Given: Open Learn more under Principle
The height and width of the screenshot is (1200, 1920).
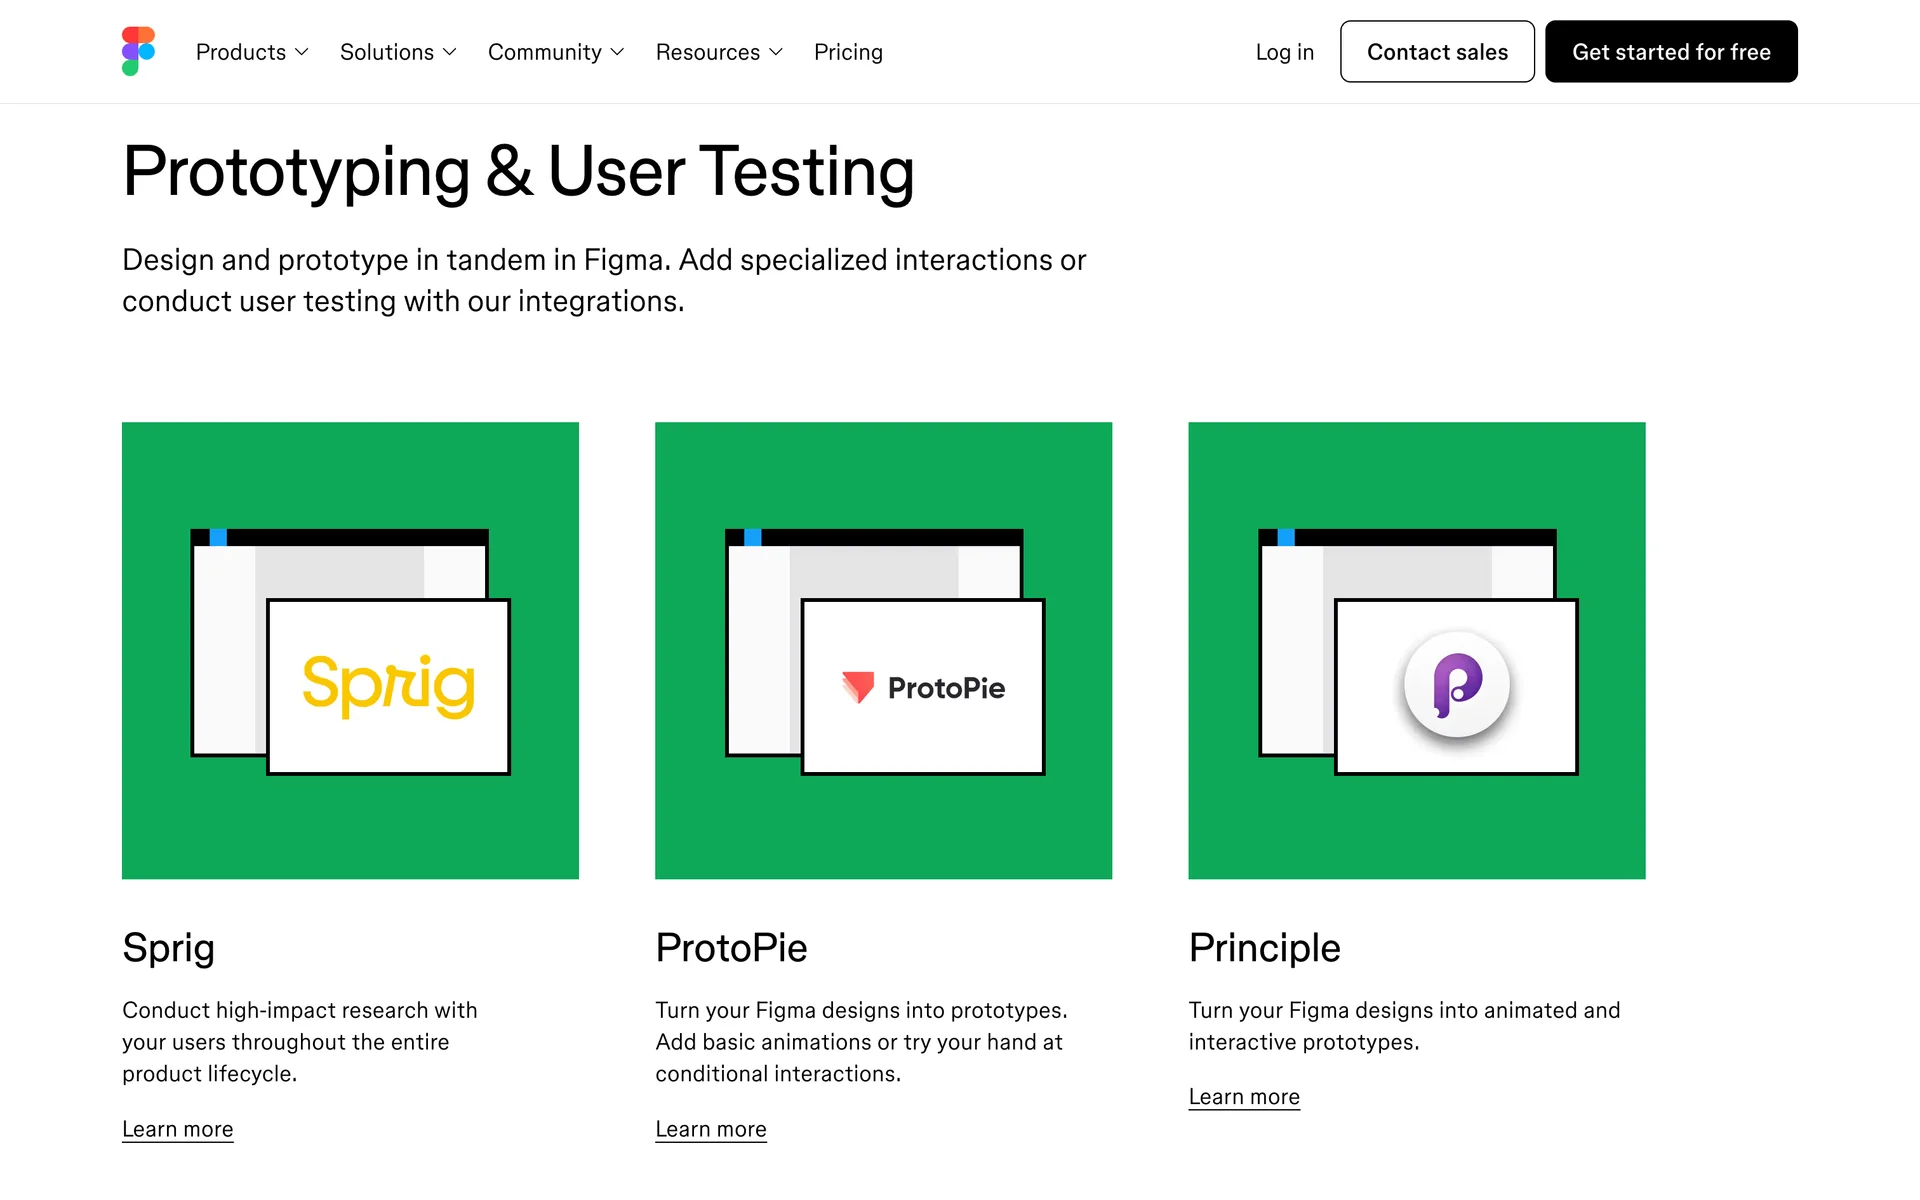Looking at the screenshot, I should coord(1244,1097).
